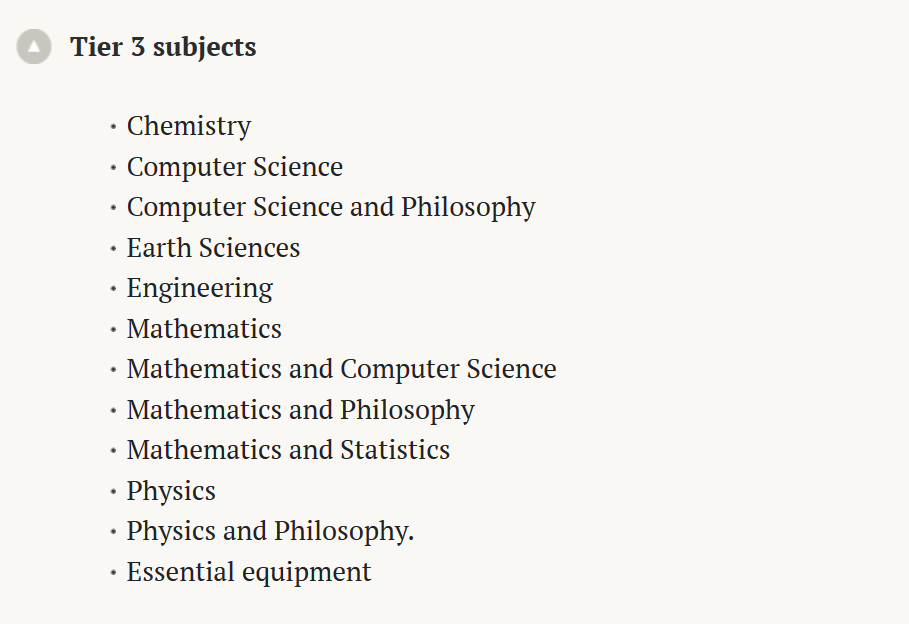Choose Earth Sciences from the list
Image resolution: width=909 pixels, height=624 pixels.
click(x=213, y=248)
